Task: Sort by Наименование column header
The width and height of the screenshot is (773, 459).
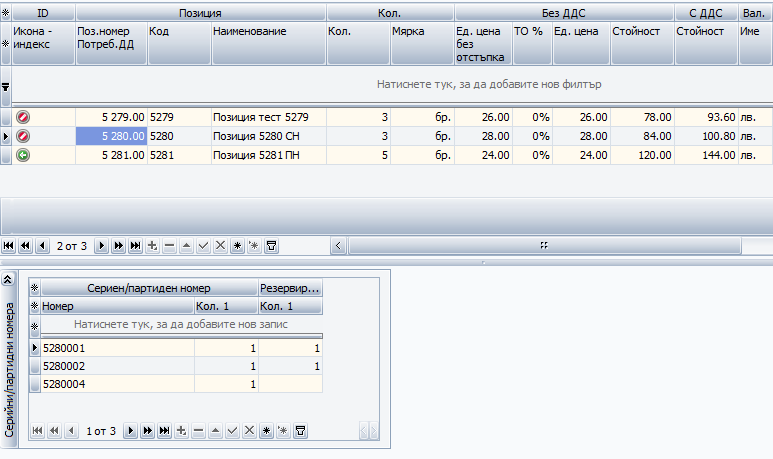Action: pyautogui.click(x=269, y=43)
